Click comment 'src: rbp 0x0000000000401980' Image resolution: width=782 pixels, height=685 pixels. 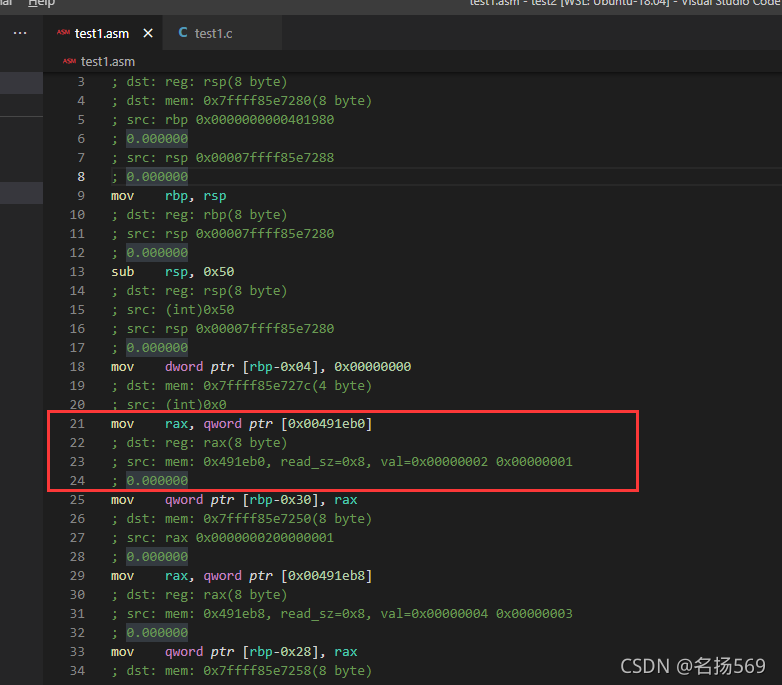click(x=222, y=120)
